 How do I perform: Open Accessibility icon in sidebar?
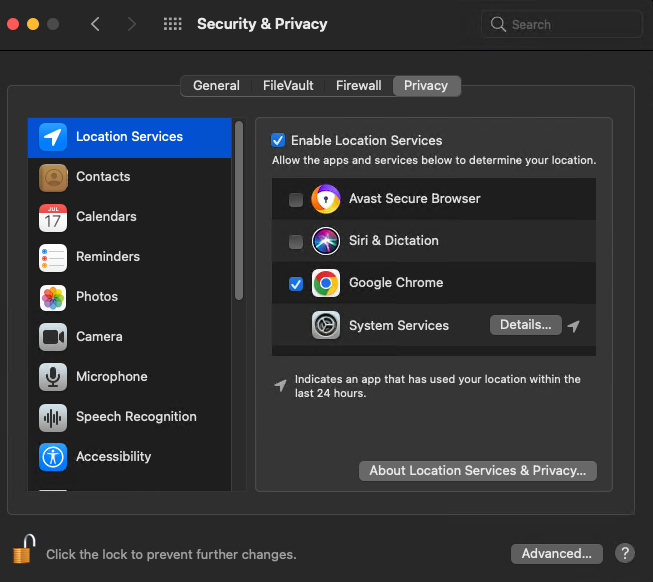pyautogui.click(x=53, y=457)
